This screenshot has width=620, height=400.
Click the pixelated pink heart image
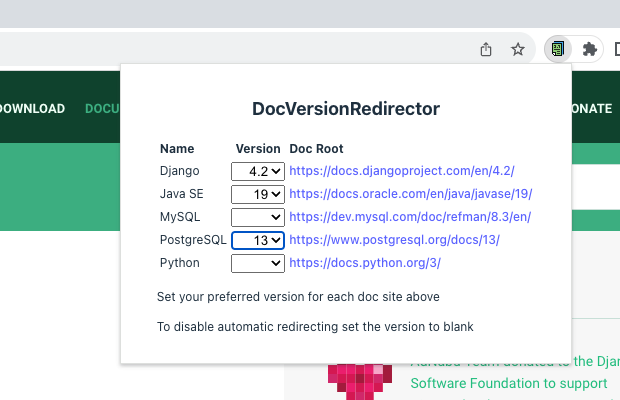pyautogui.click(x=360, y=382)
